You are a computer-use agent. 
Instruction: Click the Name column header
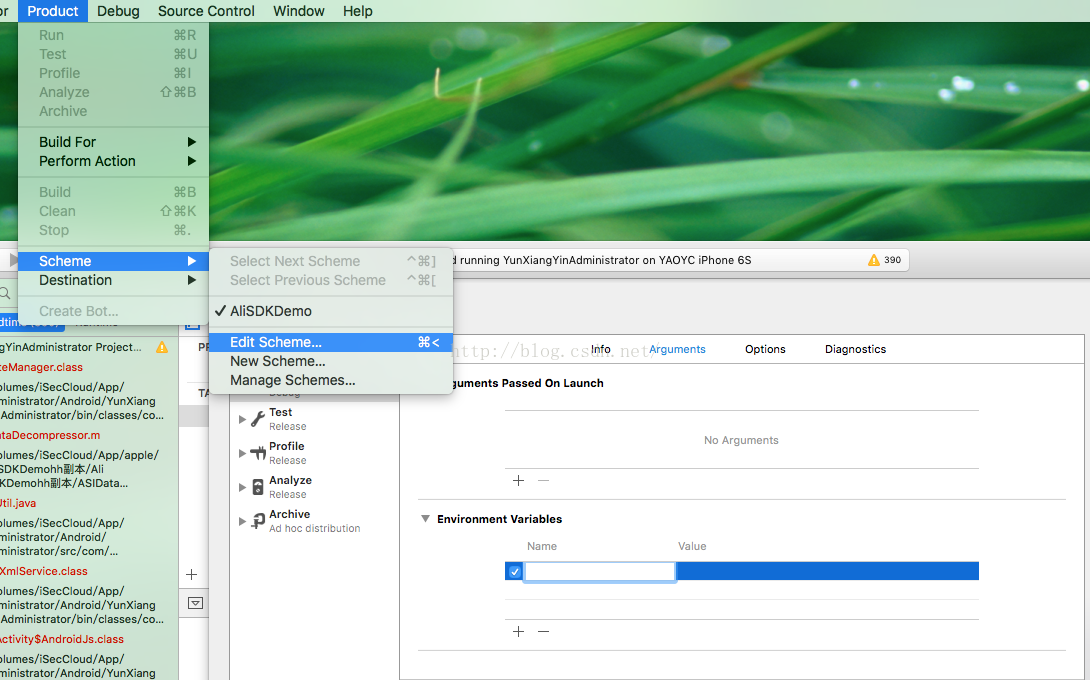tap(542, 547)
